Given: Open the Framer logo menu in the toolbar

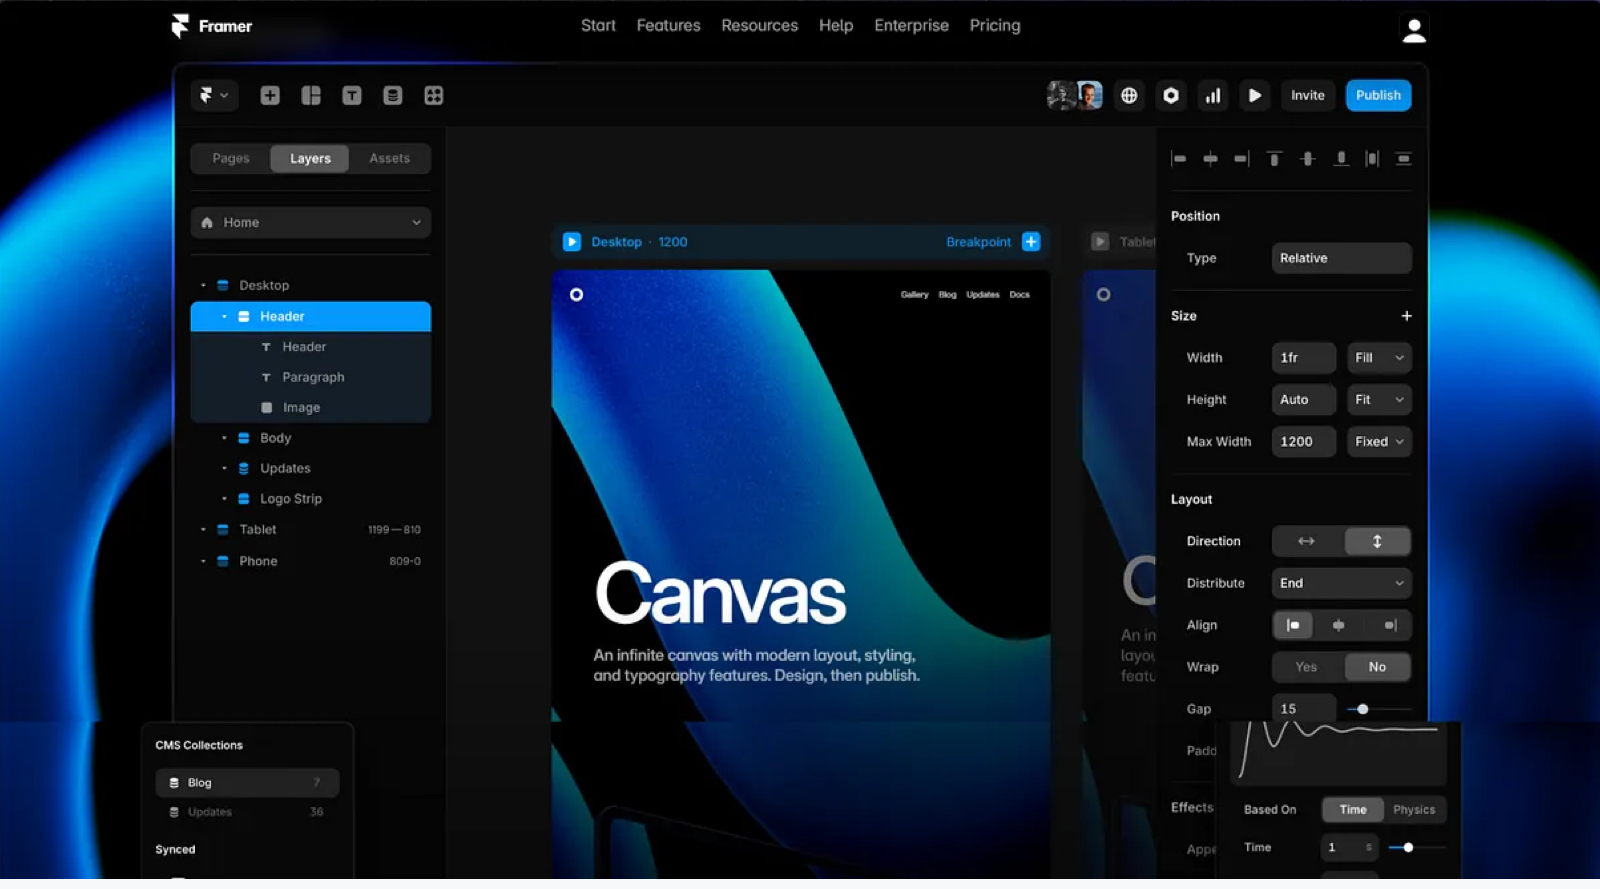Looking at the screenshot, I should point(214,95).
